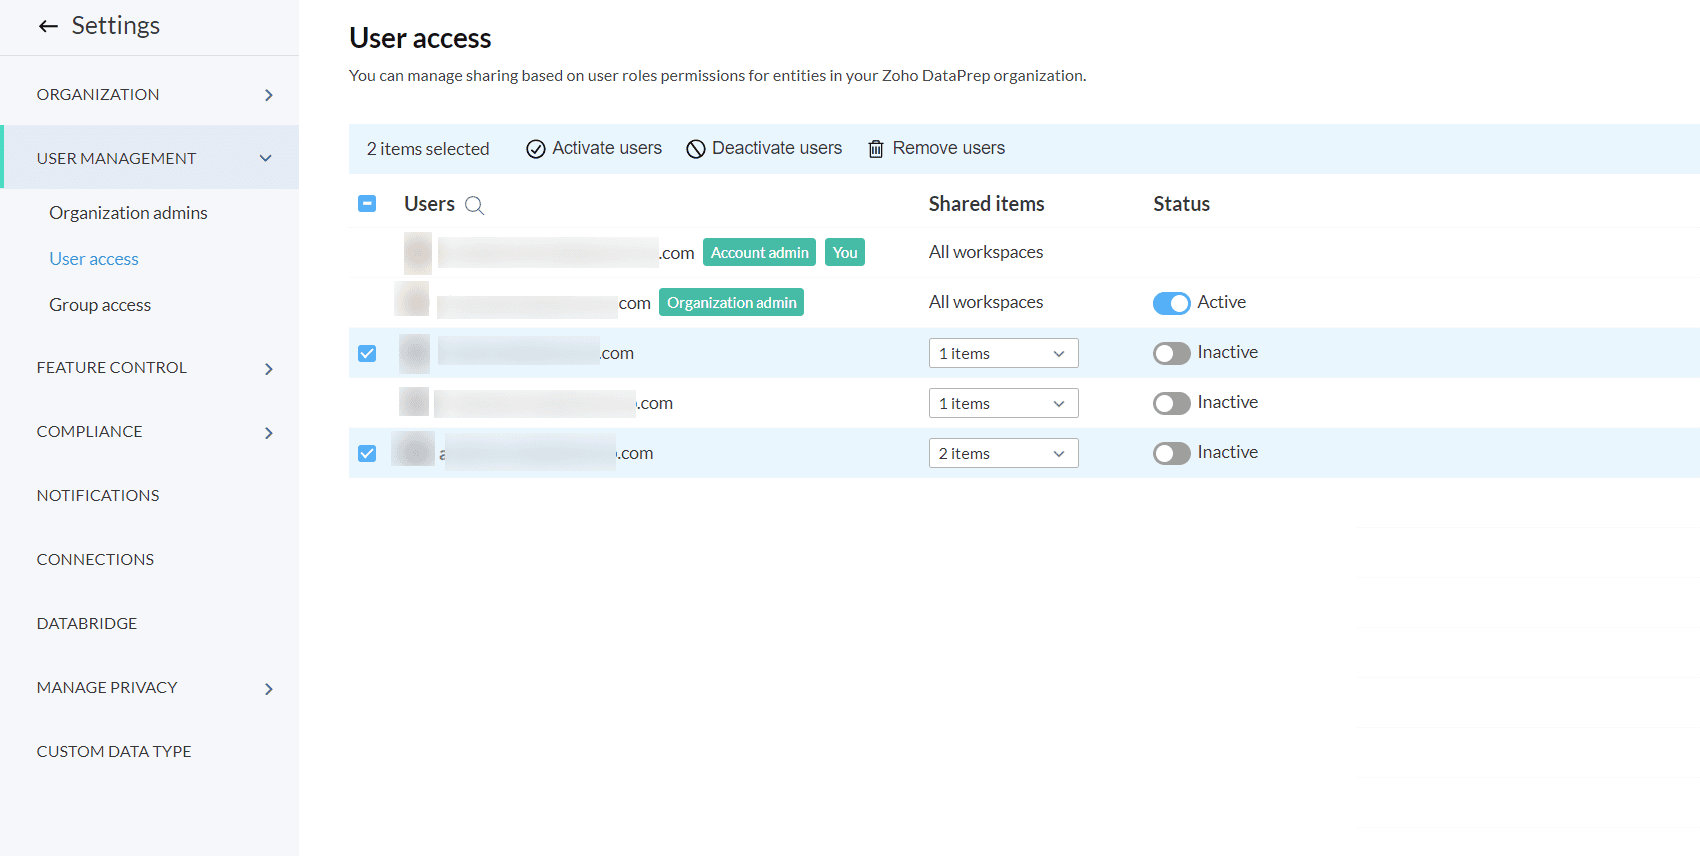Open the search icon next to Users
The image size is (1700, 856).
pyautogui.click(x=475, y=205)
